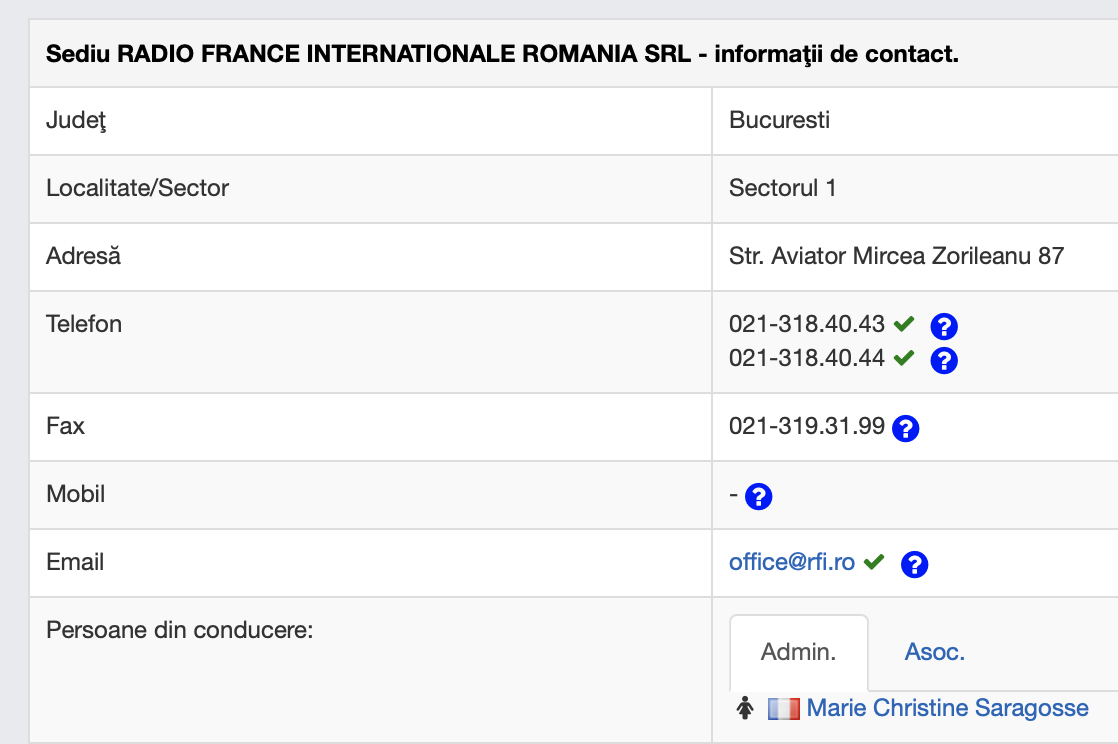The width and height of the screenshot is (1118, 744).
Task: Click green checkmark beside 021-318.40.43
Action: pos(904,324)
